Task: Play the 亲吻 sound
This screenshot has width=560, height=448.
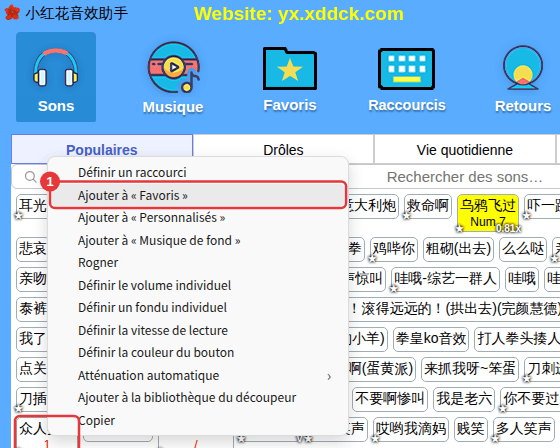Action: tap(32, 278)
